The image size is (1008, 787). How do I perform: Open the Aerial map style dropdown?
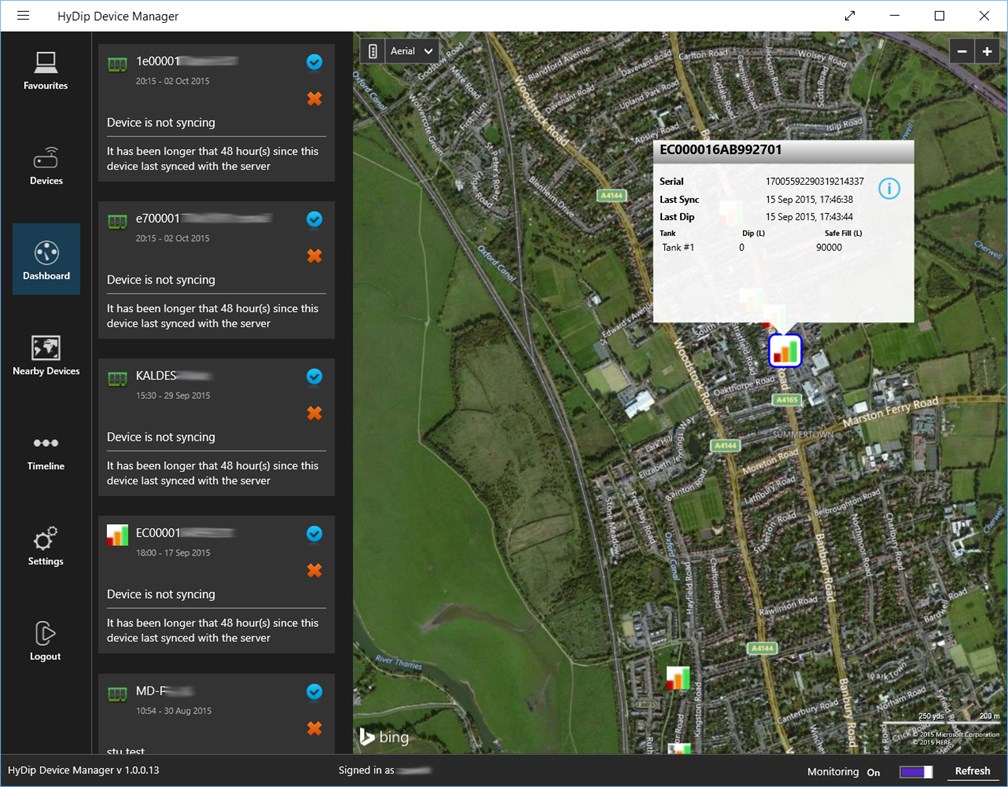[x=411, y=51]
